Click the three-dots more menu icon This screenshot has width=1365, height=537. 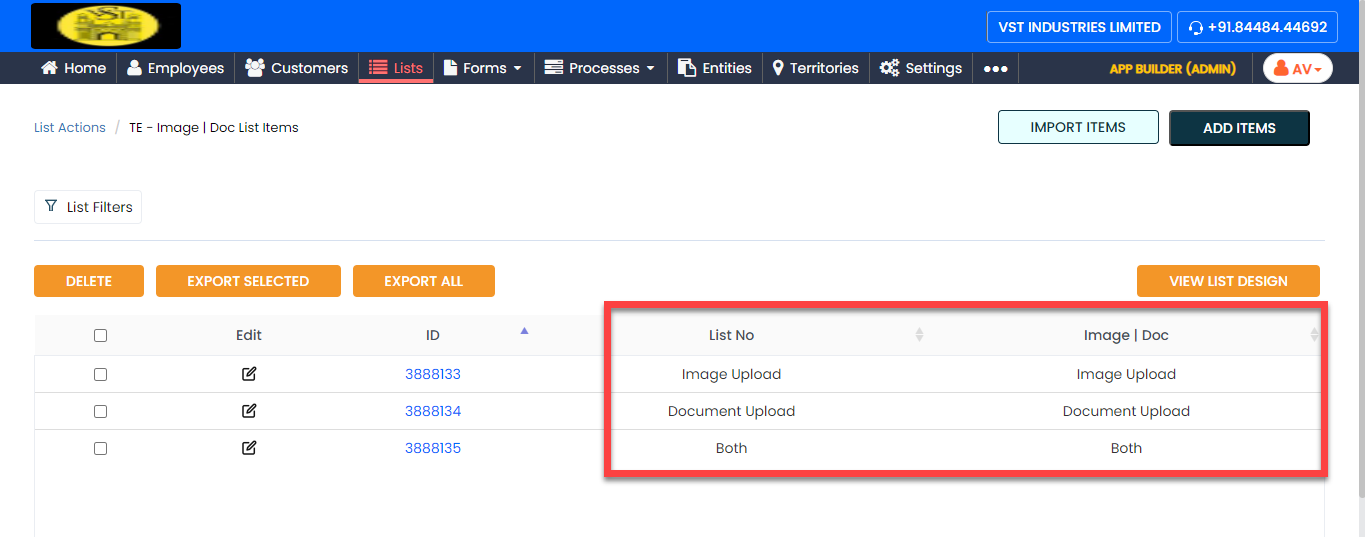click(995, 68)
